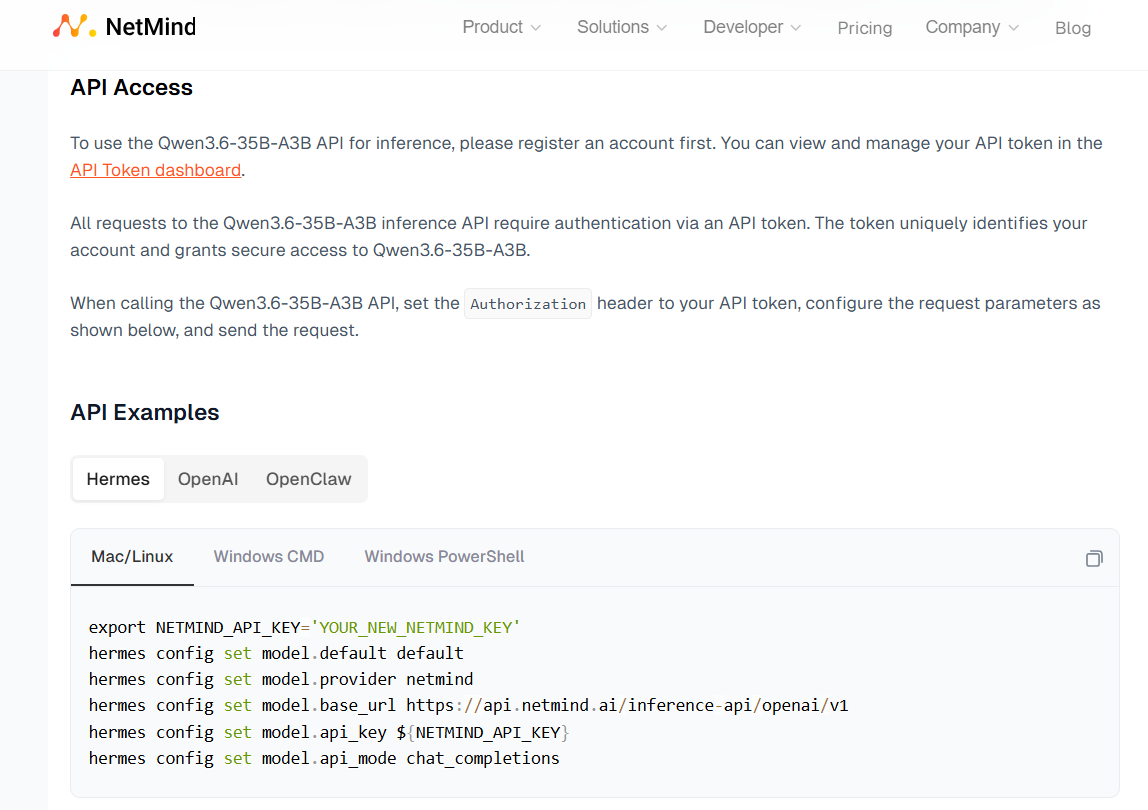Copy the code snippet with copy icon
Image resolution: width=1148 pixels, height=810 pixels.
tap(1094, 559)
